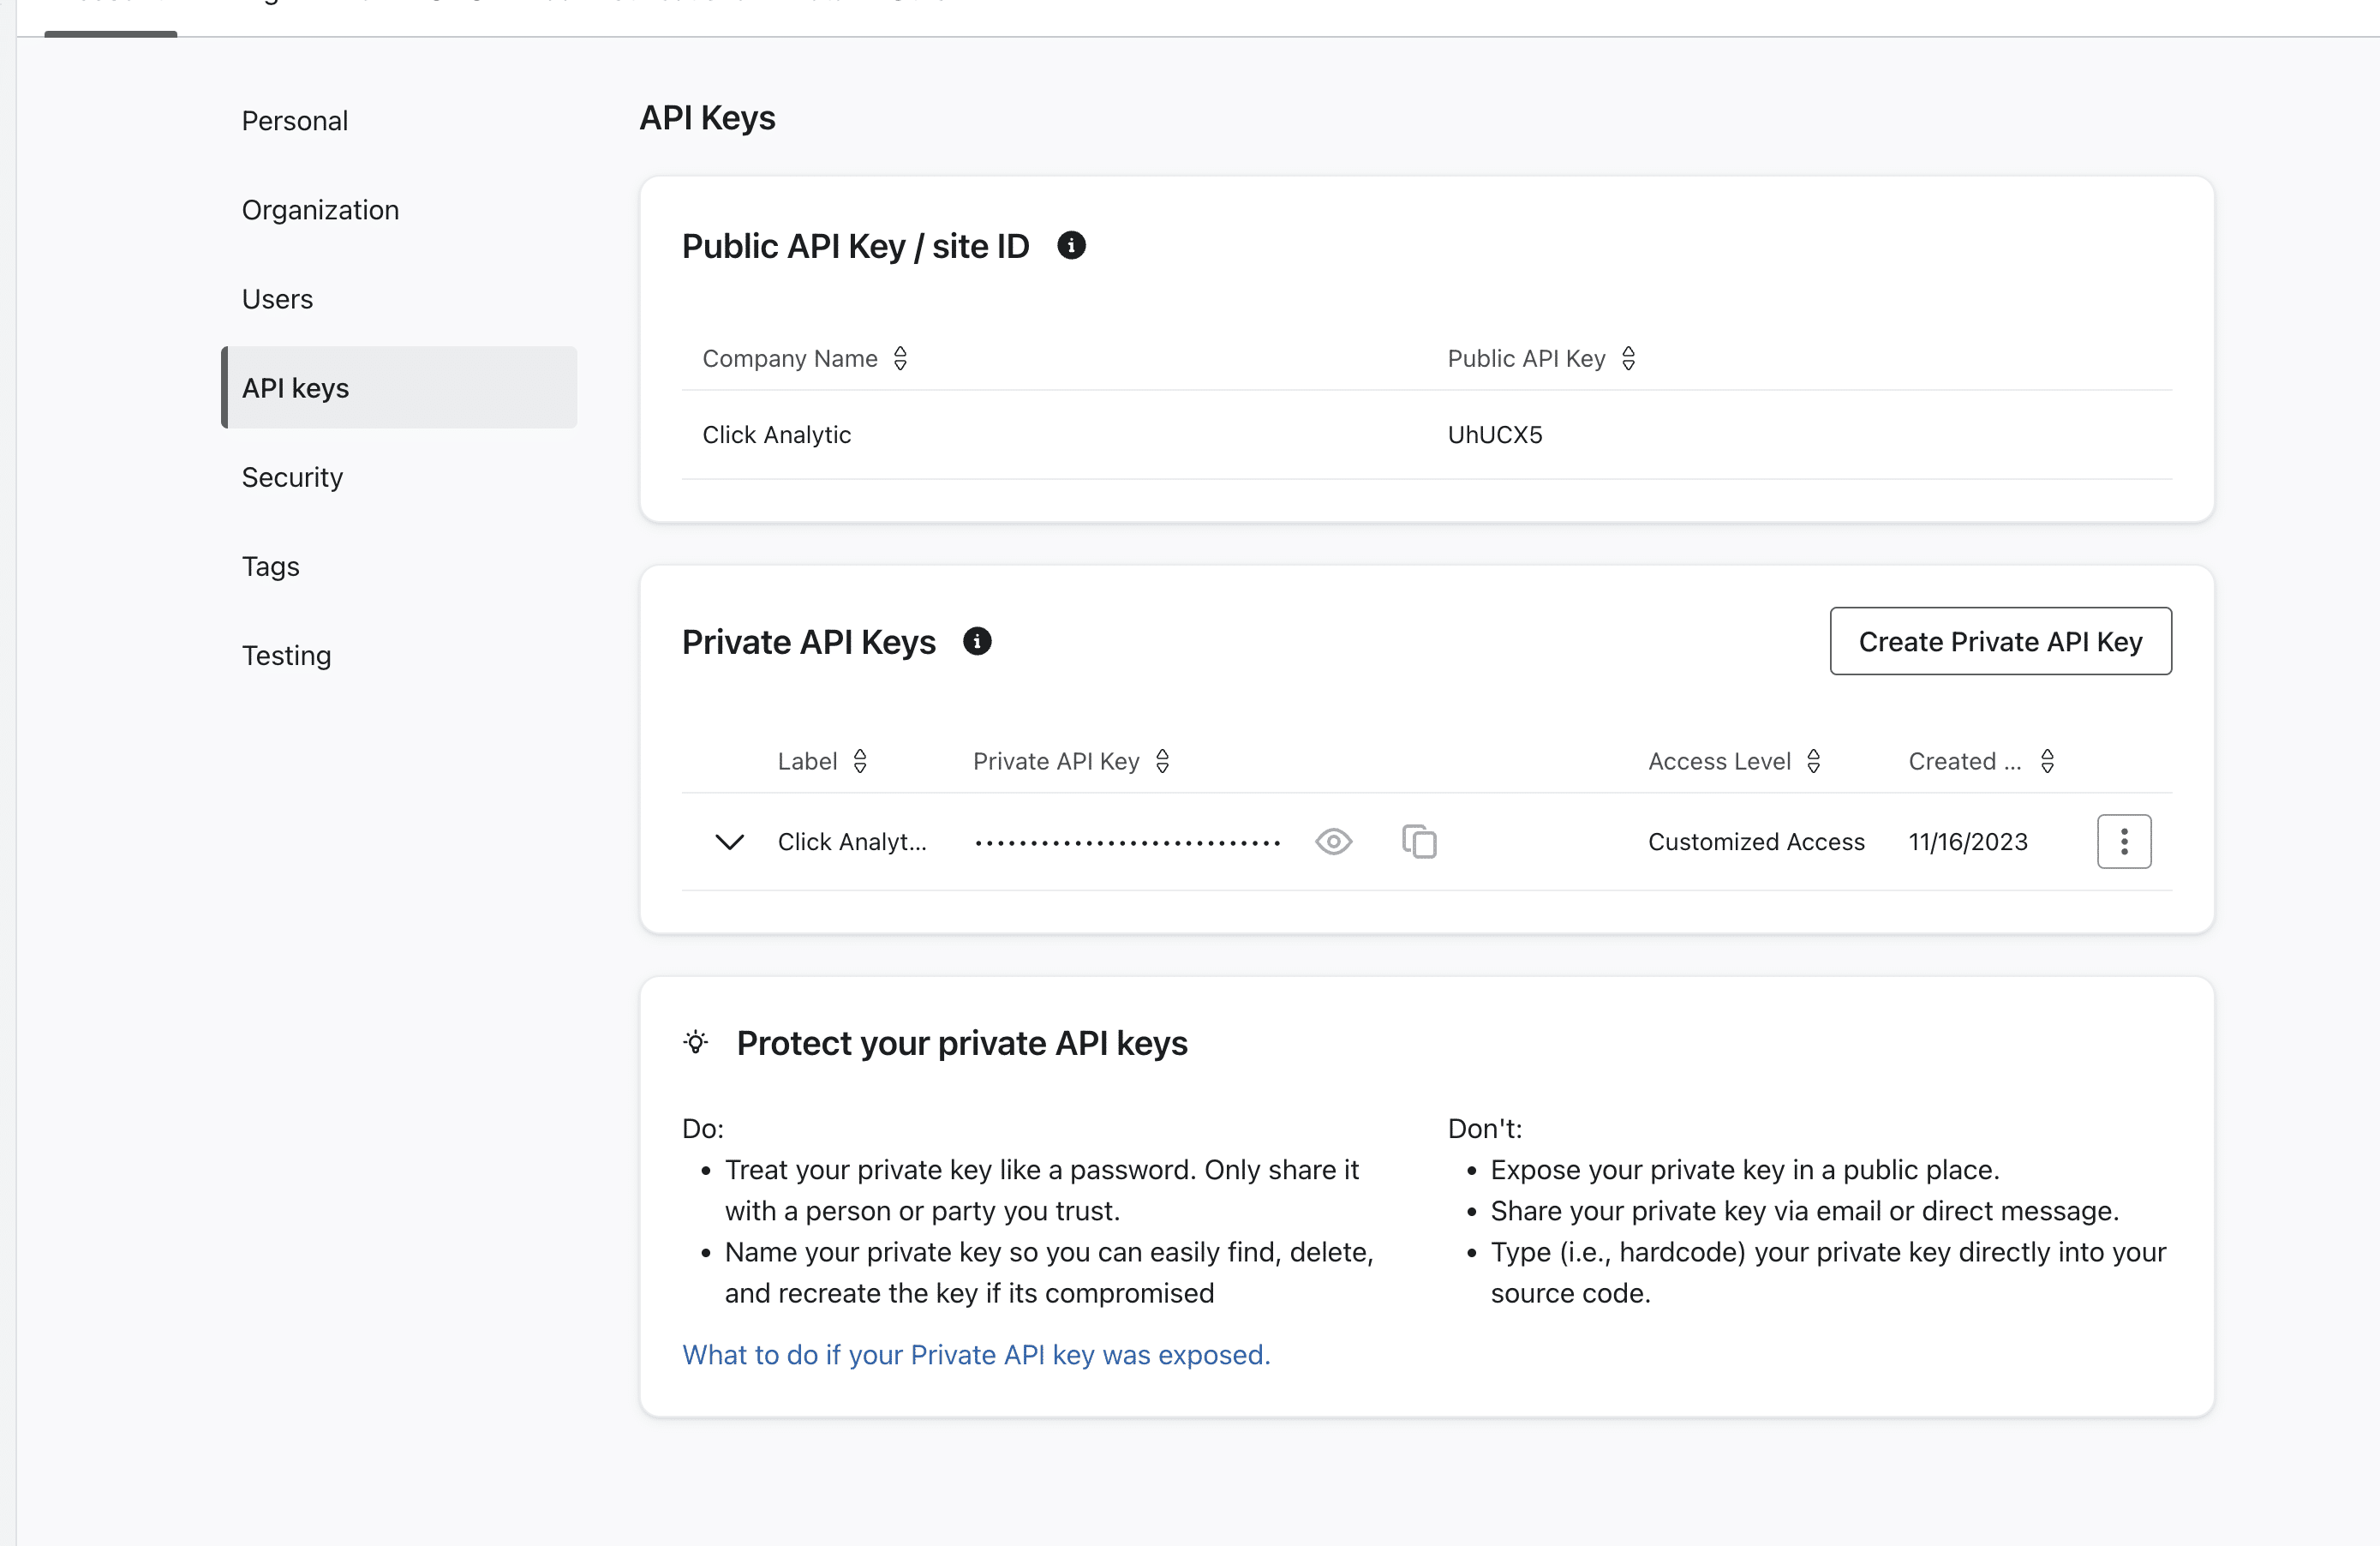Click the eye icon to reveal private API key
Viewport: 2380px width, 1546px height.
[1336, 842]
